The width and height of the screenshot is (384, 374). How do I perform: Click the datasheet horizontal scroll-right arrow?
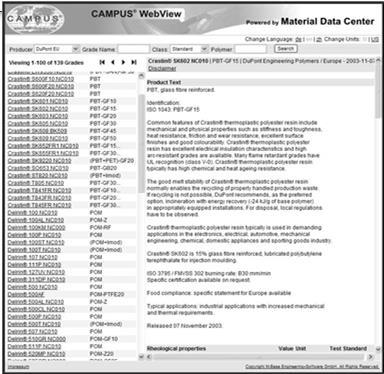pos(370,357)
